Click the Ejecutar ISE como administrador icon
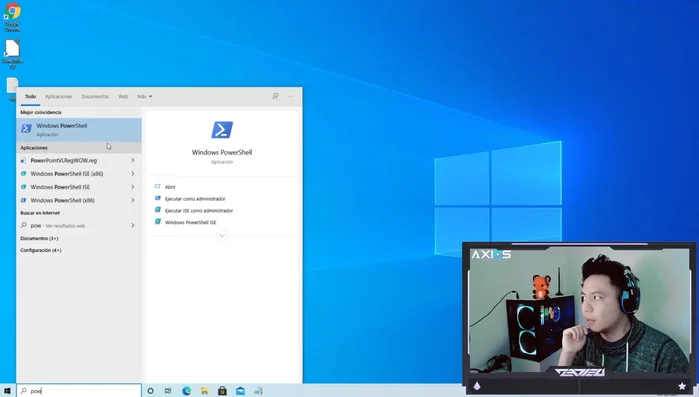The image size is (699, 397). coord(157,210)
